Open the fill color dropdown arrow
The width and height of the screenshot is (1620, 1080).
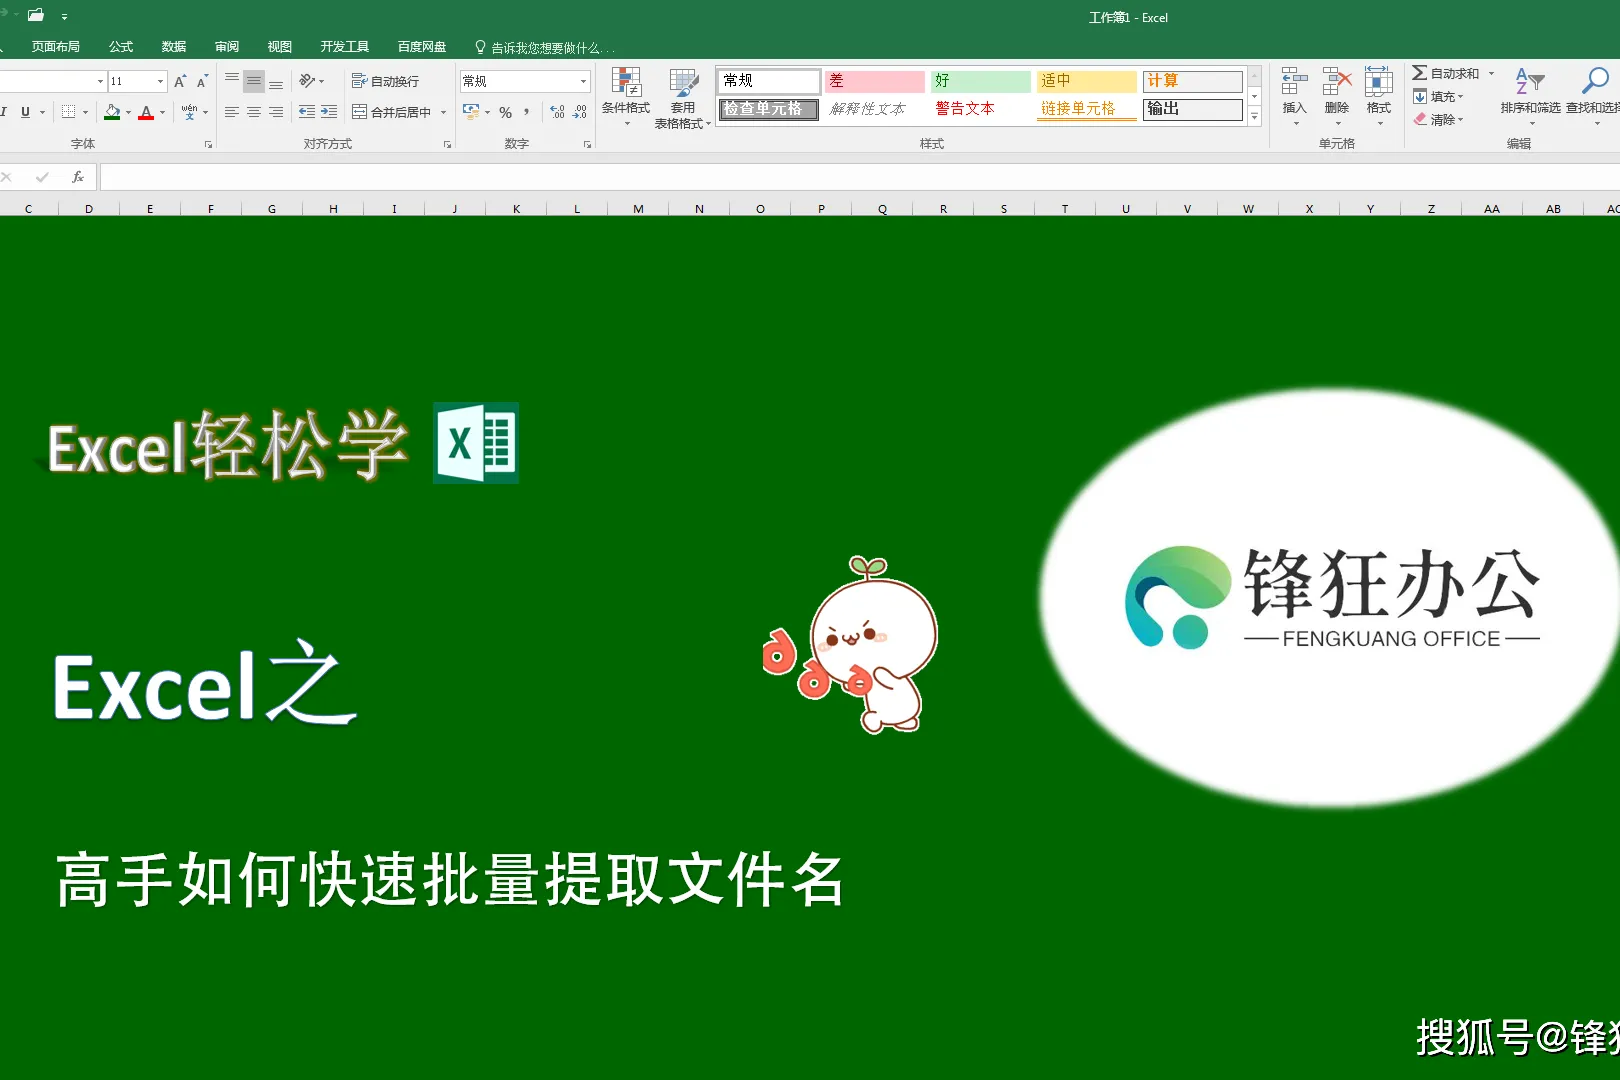tap(128, 112)
